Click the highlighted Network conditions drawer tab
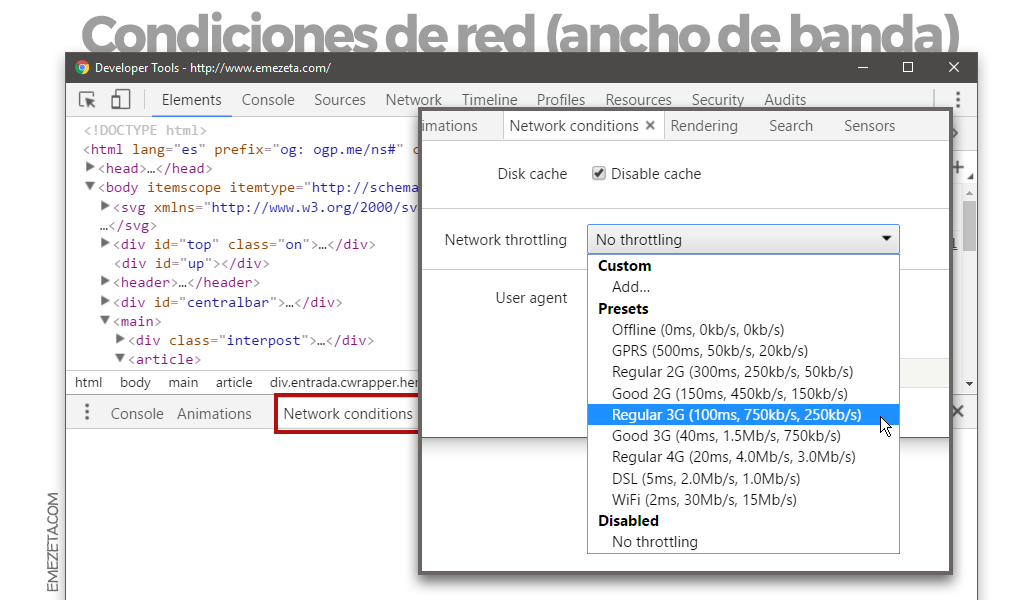 pyautogui.click(x=348, y=414)
